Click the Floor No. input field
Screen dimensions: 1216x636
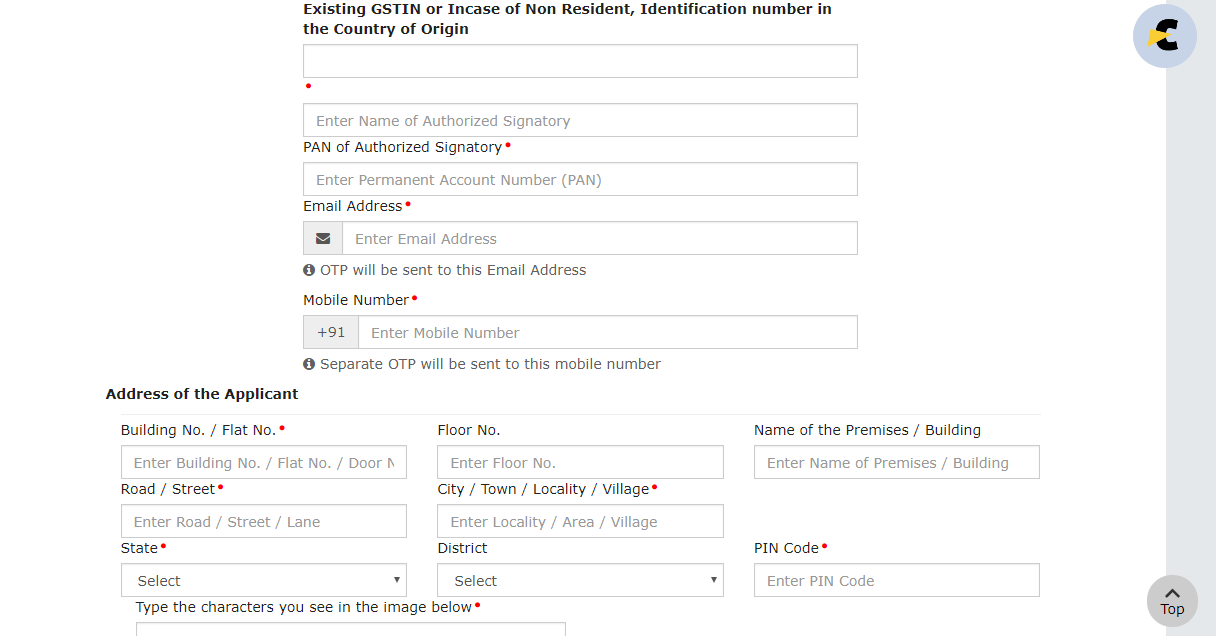click(580, 463)
